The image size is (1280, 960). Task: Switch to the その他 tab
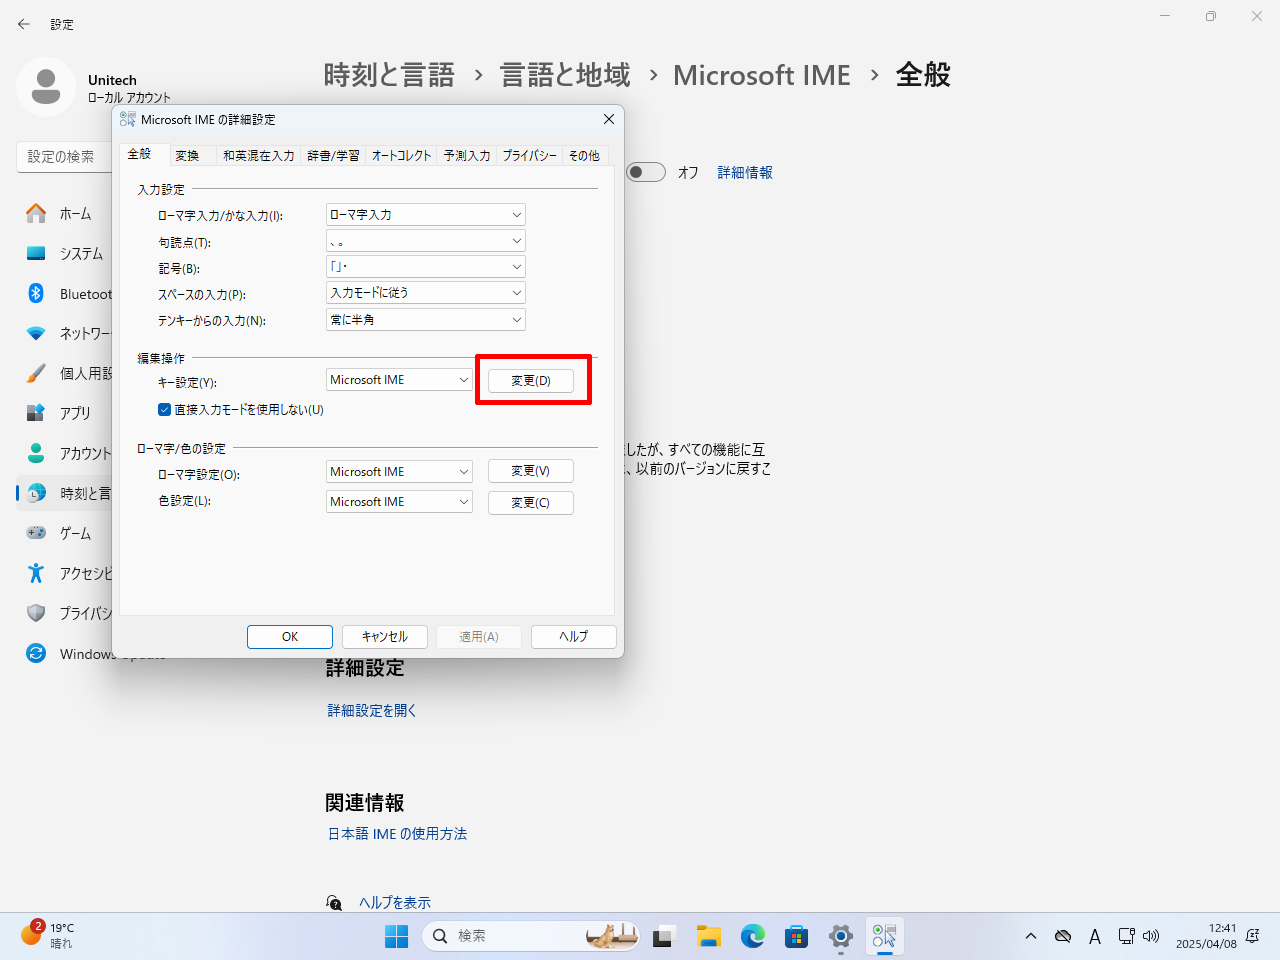(584, 155)
